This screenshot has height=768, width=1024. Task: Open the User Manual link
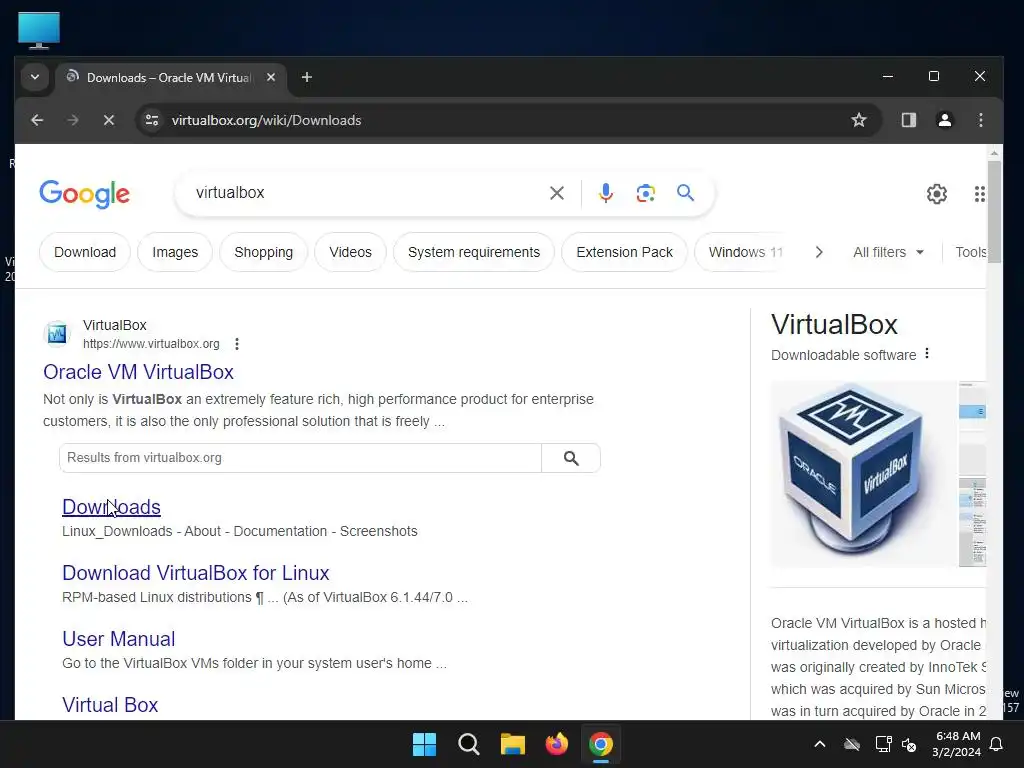(118, 639)
